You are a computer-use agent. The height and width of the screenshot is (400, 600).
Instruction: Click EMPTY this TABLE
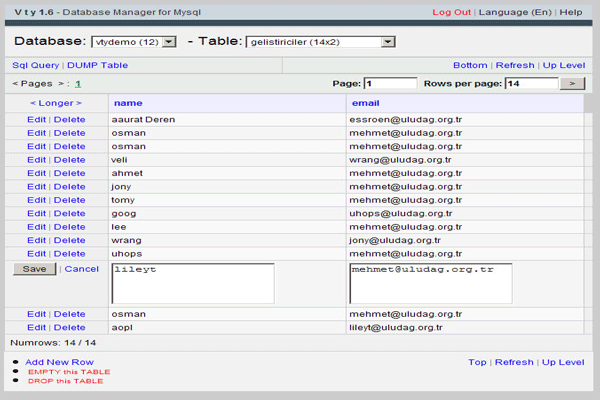[69, 372]
